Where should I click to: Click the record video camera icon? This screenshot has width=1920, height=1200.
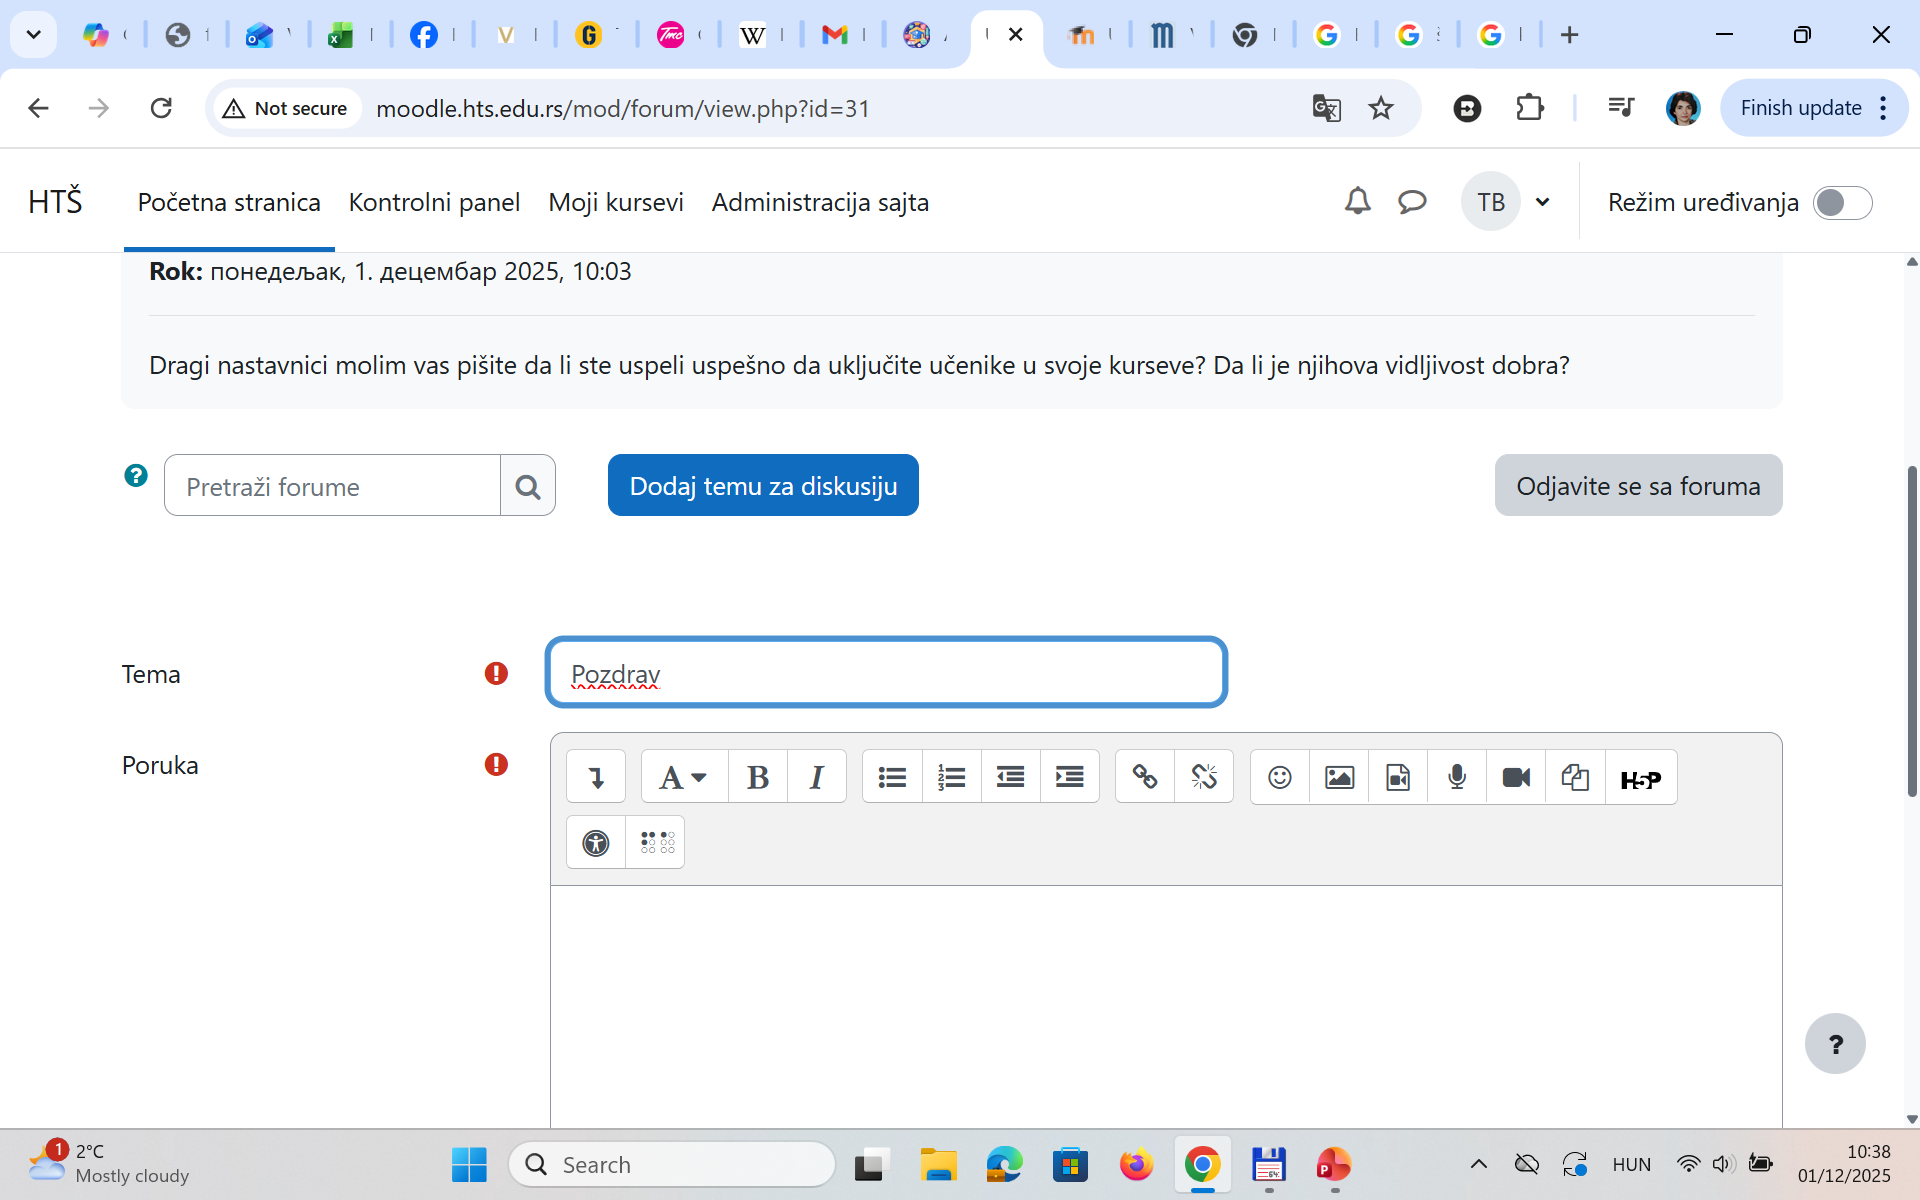pos(1516,777)
